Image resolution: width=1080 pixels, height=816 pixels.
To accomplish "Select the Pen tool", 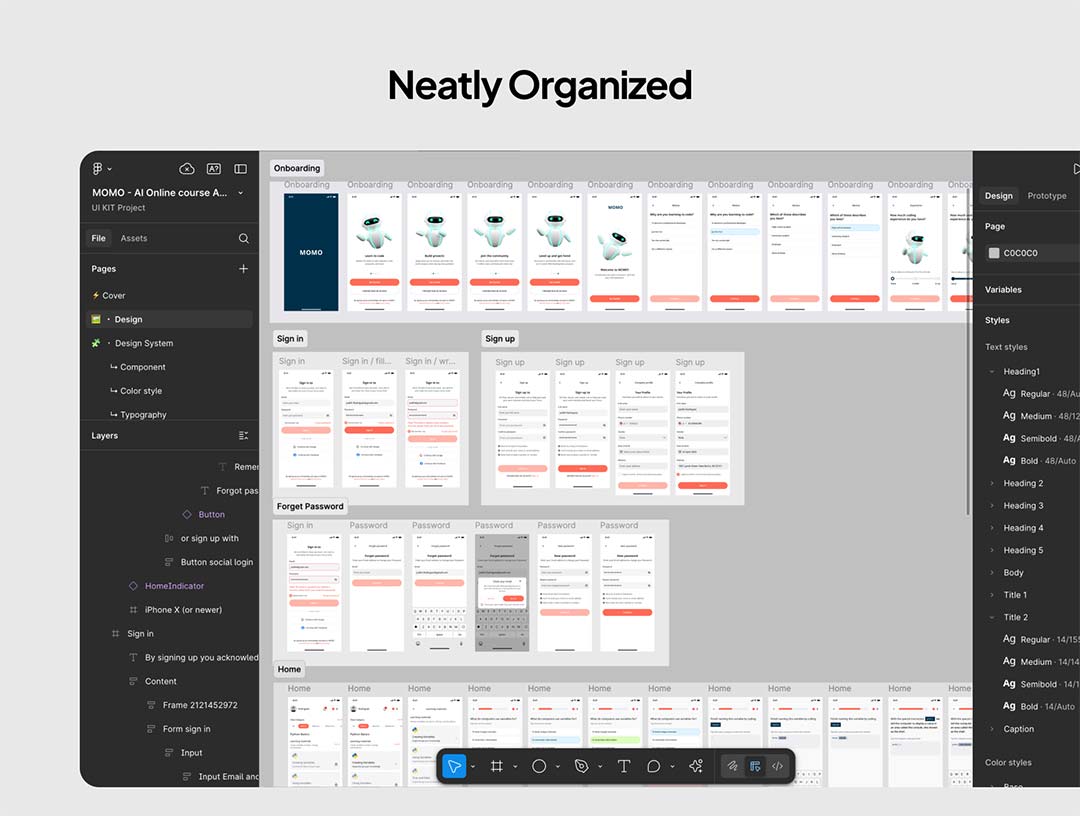I will point(581,766).
